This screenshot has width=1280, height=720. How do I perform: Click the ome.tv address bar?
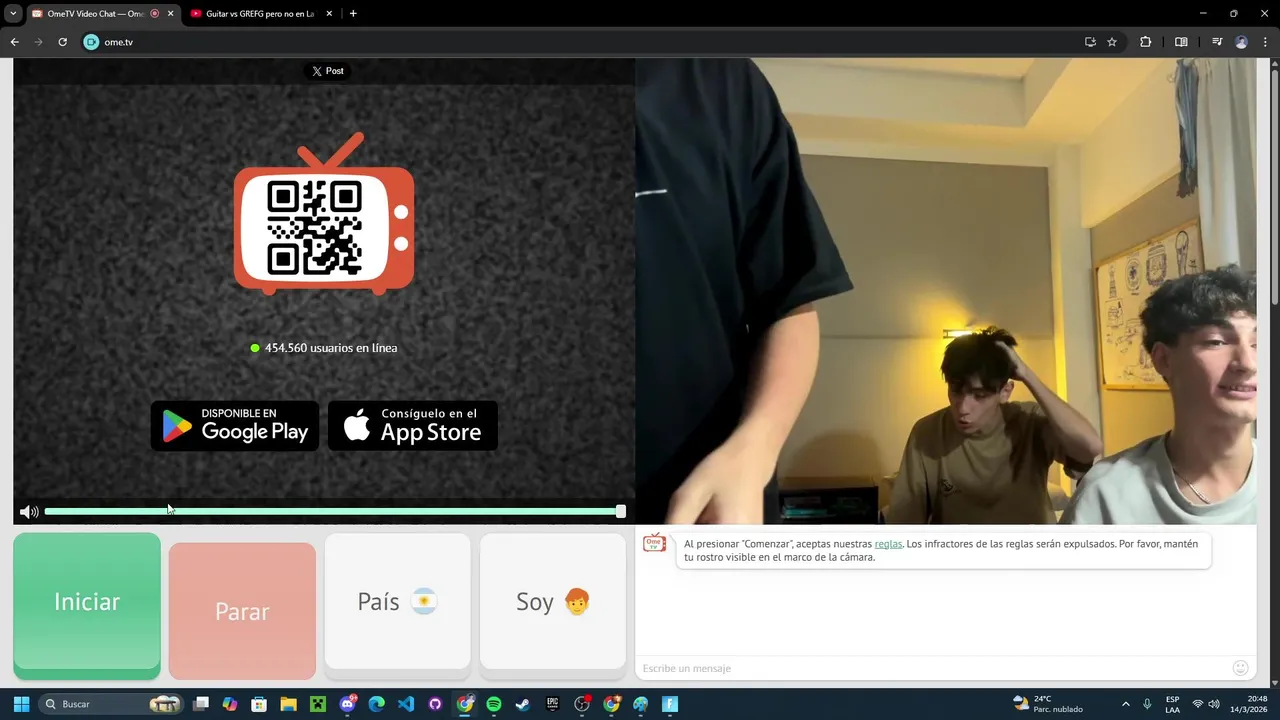tap(580, 42)
